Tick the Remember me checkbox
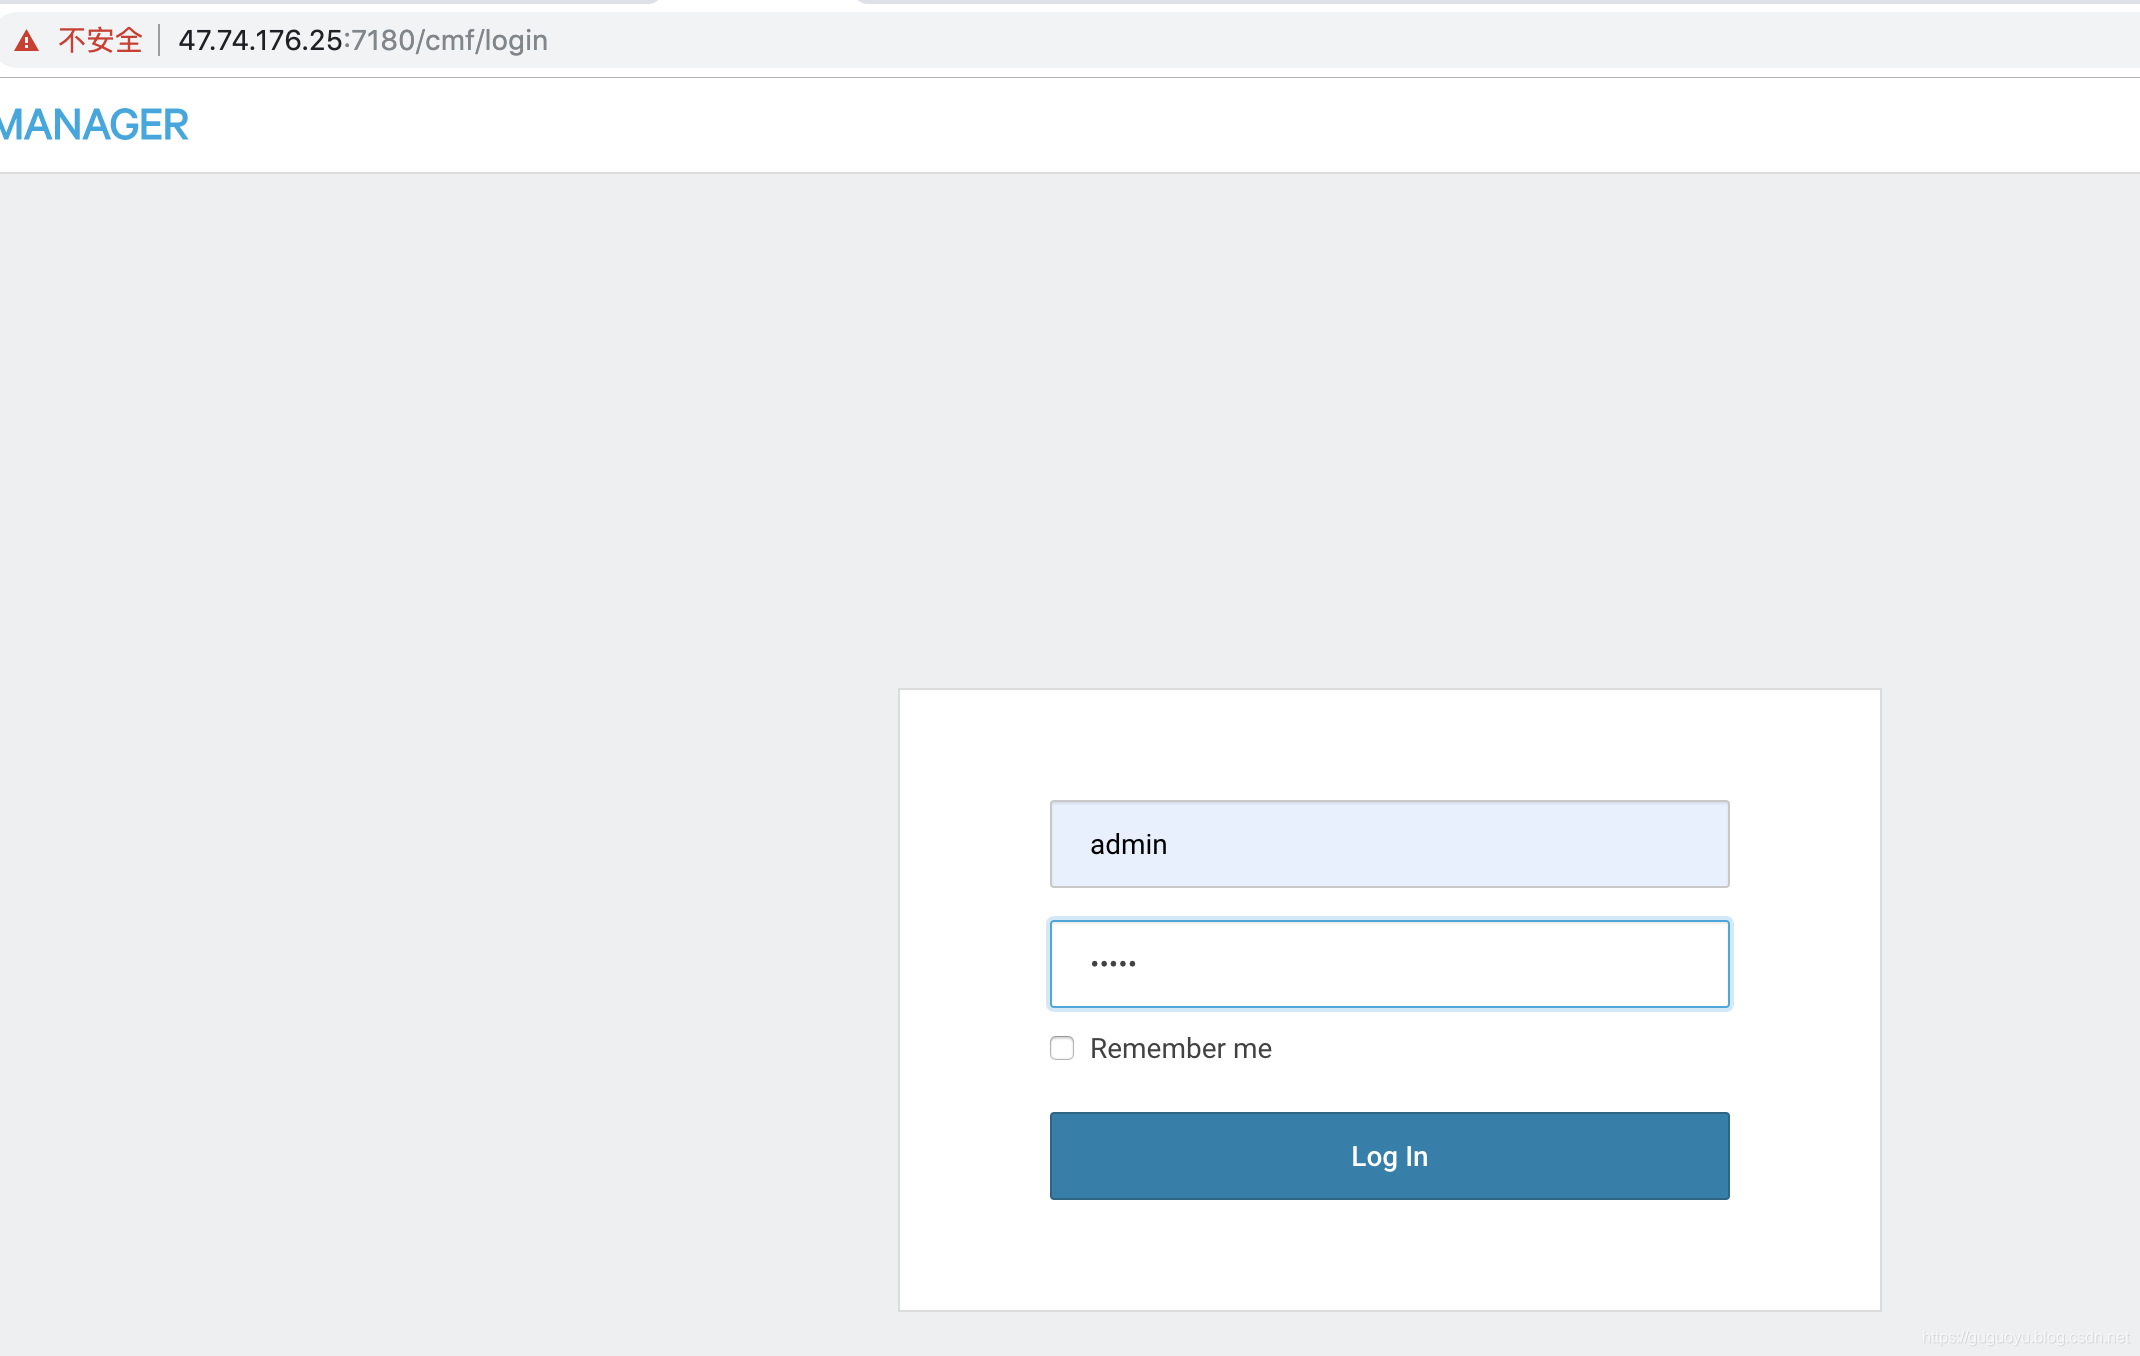Screen dimensions: 2140x1356 click(x=1062, y=1048)
